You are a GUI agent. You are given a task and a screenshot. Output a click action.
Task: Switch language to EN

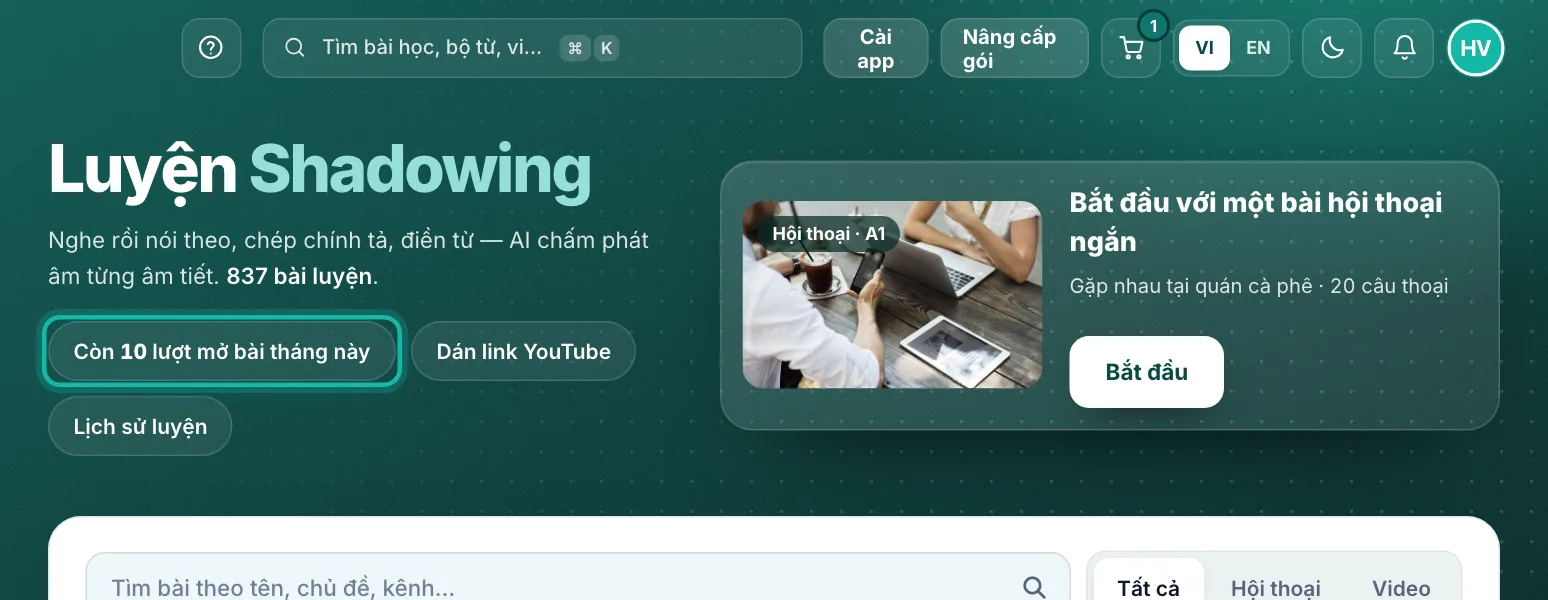1258,48
